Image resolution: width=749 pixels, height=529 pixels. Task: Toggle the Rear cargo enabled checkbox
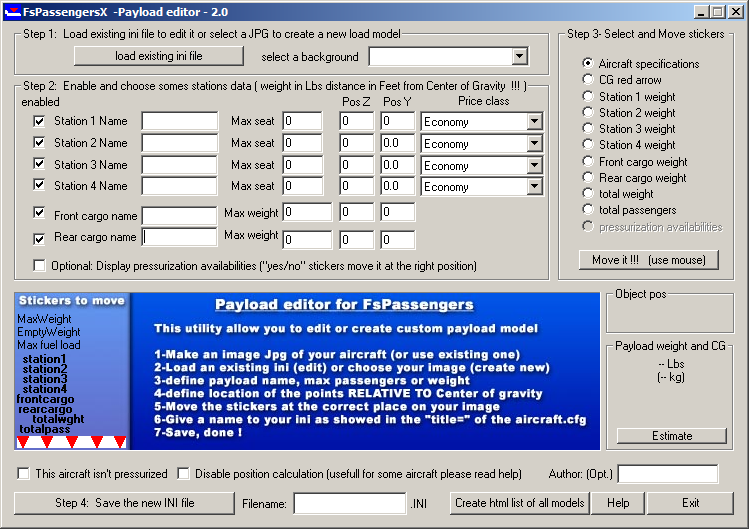[x=39, y=238]
